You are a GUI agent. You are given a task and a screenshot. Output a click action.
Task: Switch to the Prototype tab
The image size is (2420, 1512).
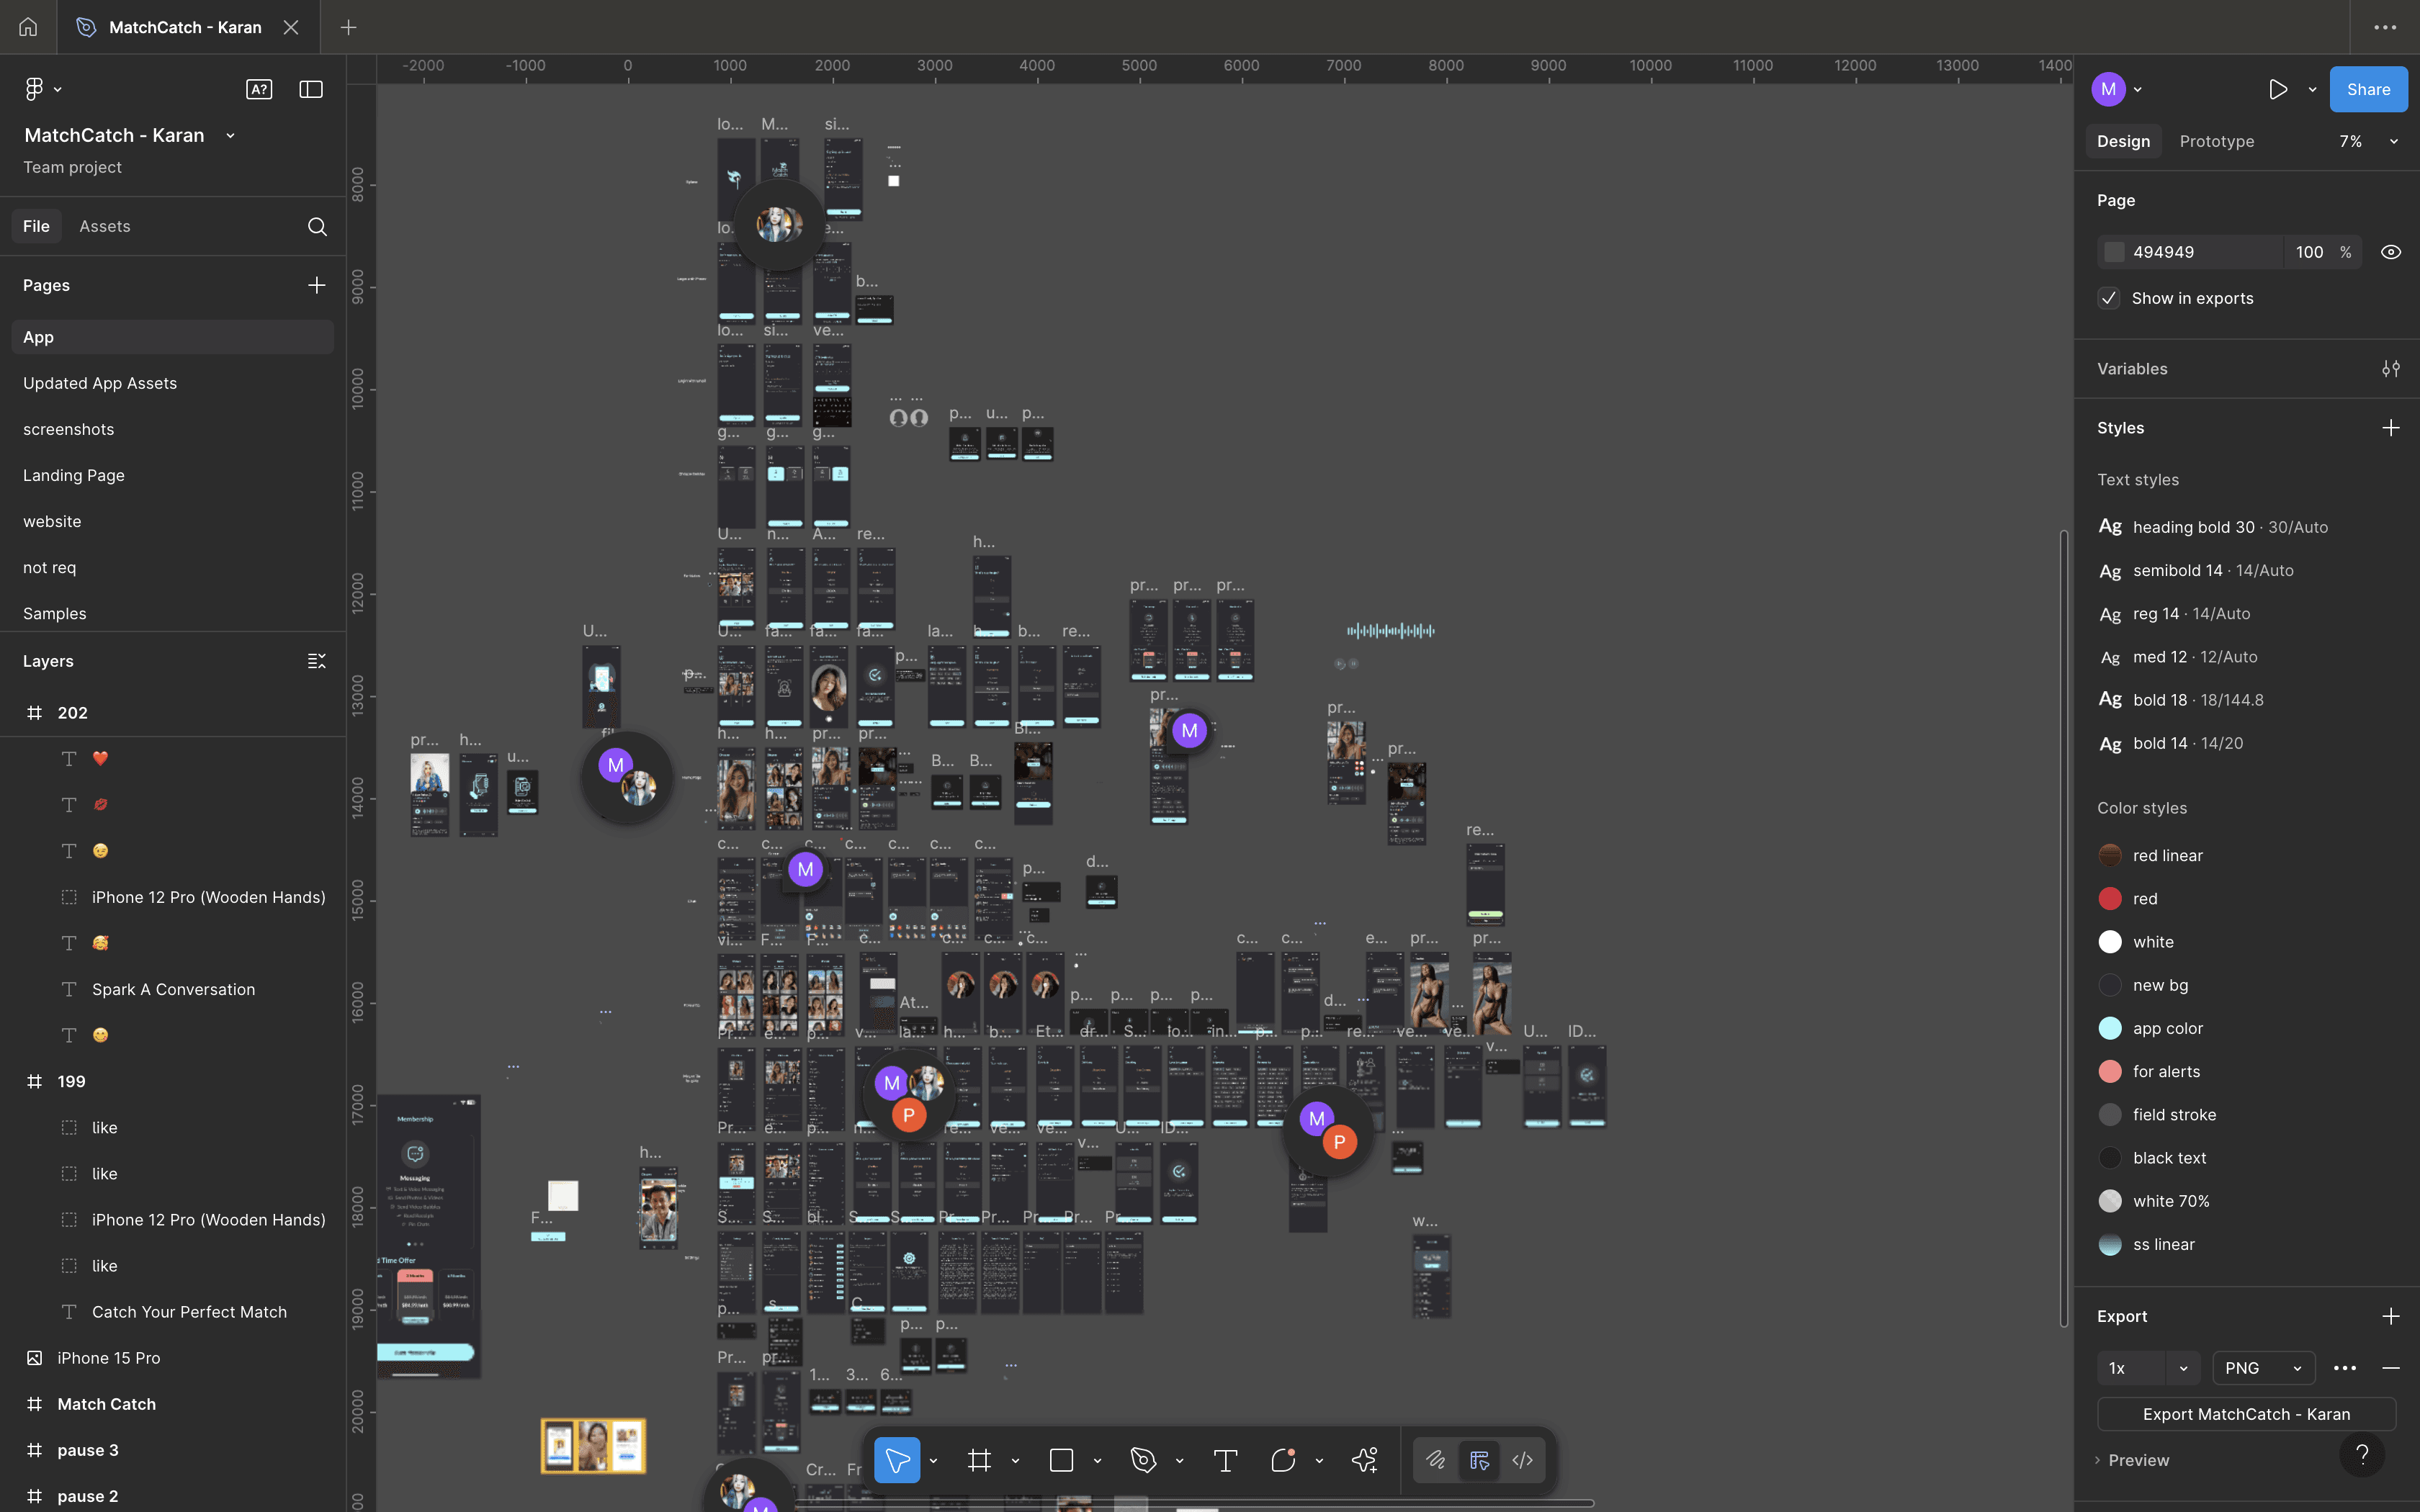tap(2216, 142)
